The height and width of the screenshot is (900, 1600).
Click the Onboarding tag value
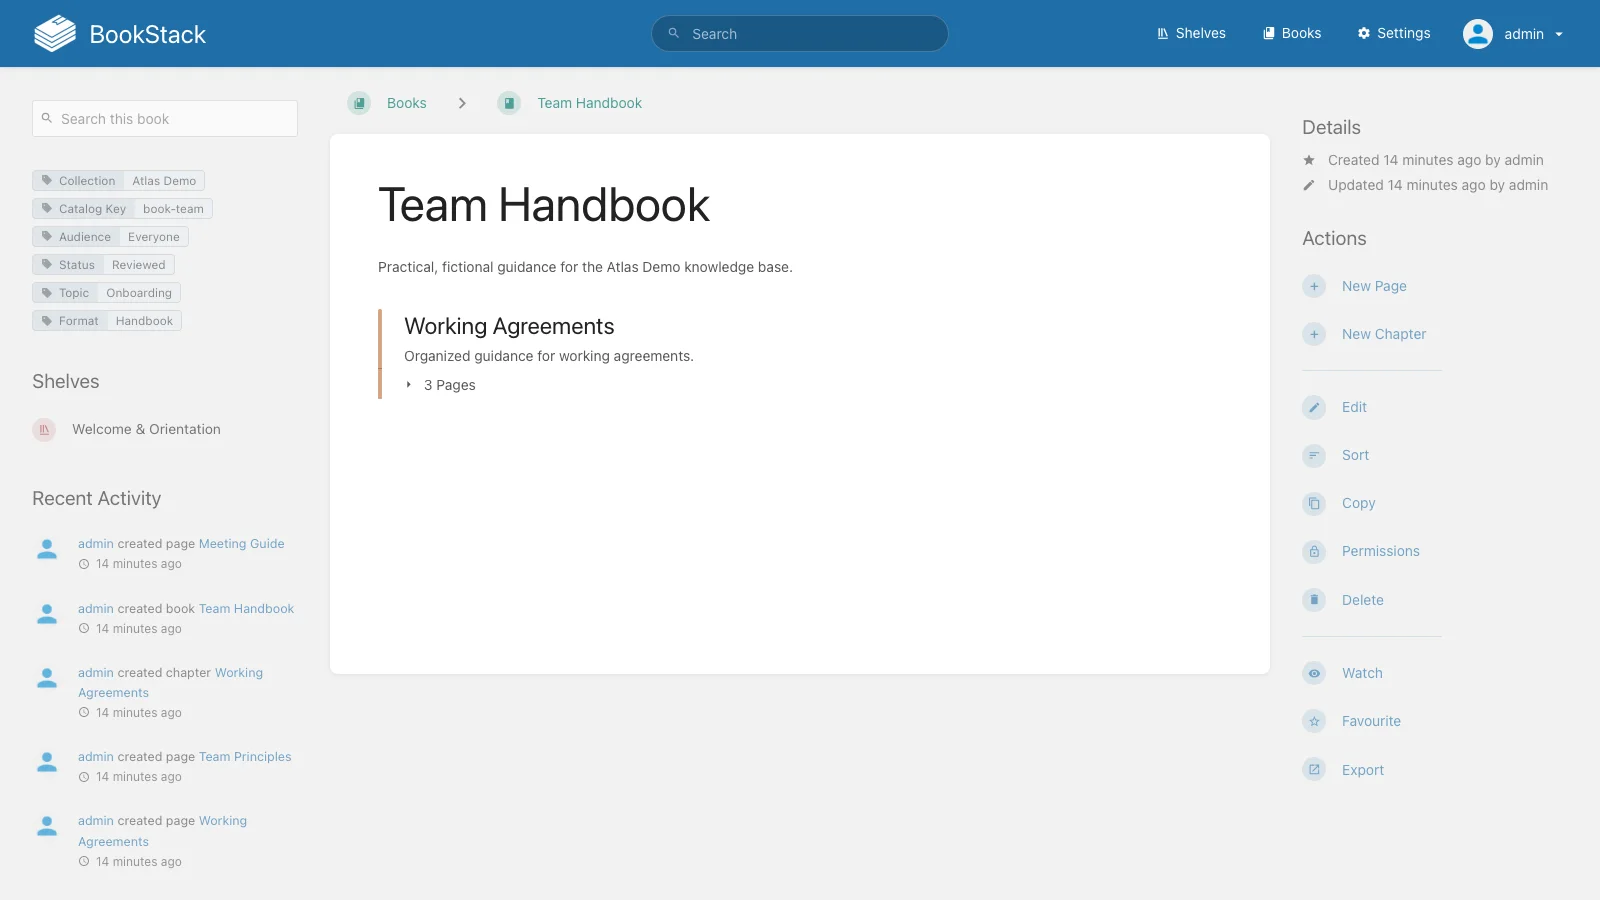[x=139, y=293]
